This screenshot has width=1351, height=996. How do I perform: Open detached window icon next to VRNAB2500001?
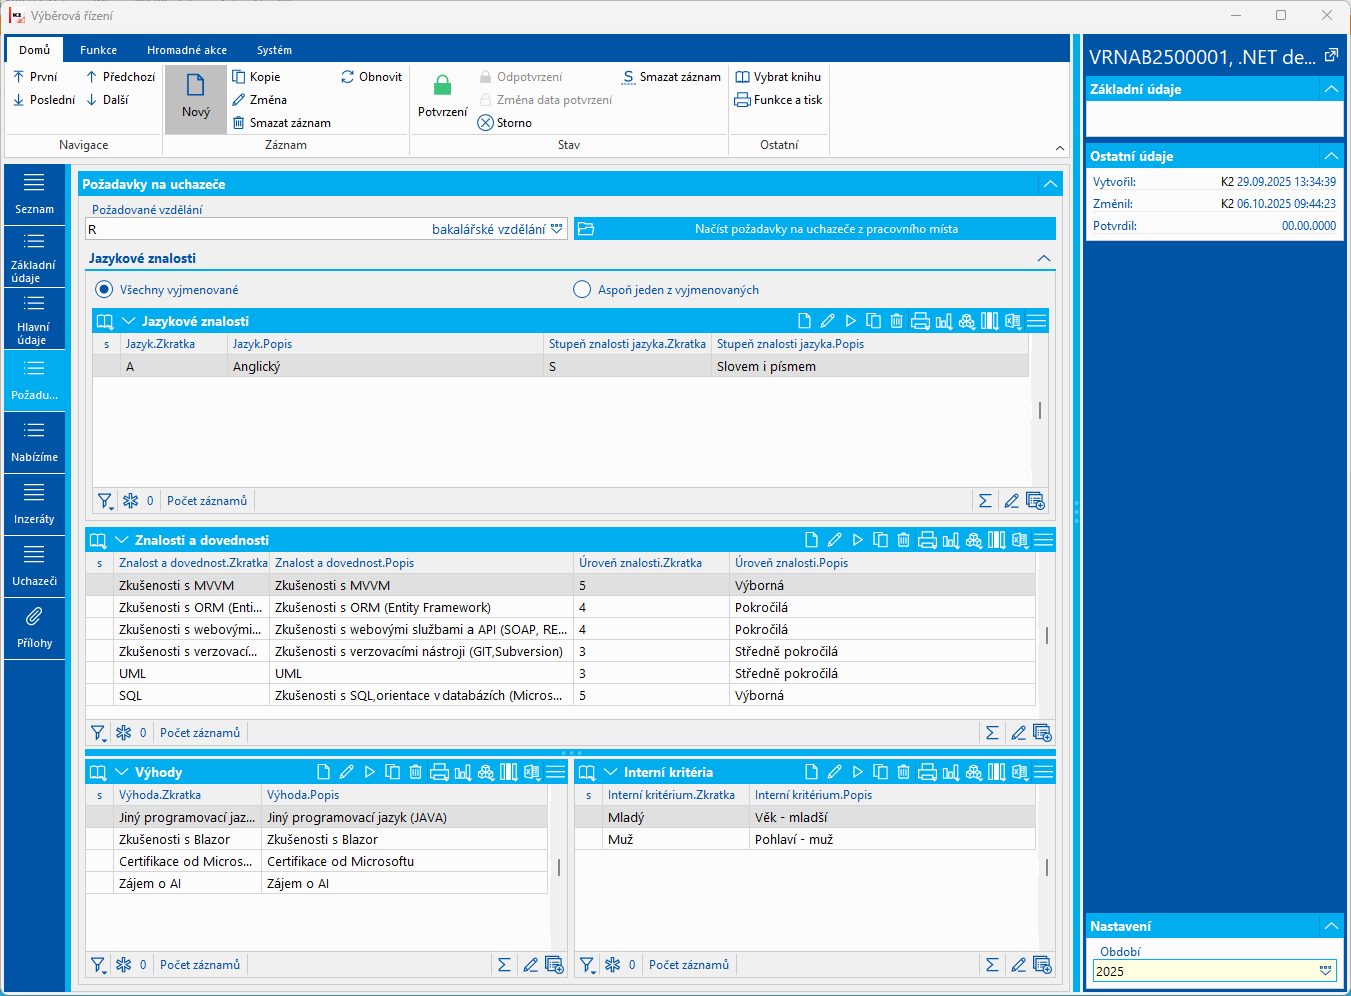1331,56
